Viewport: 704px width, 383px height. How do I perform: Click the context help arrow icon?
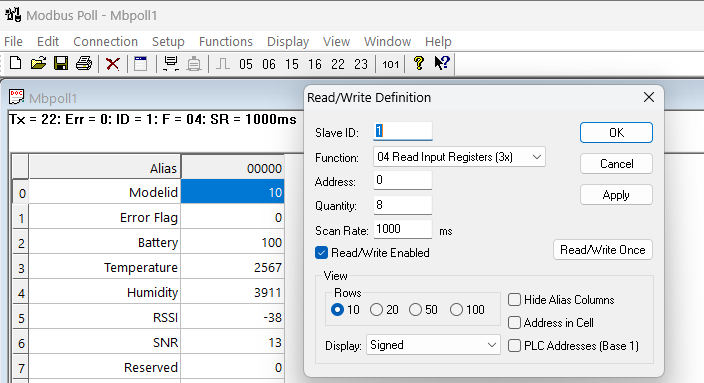tap(442, 63)
